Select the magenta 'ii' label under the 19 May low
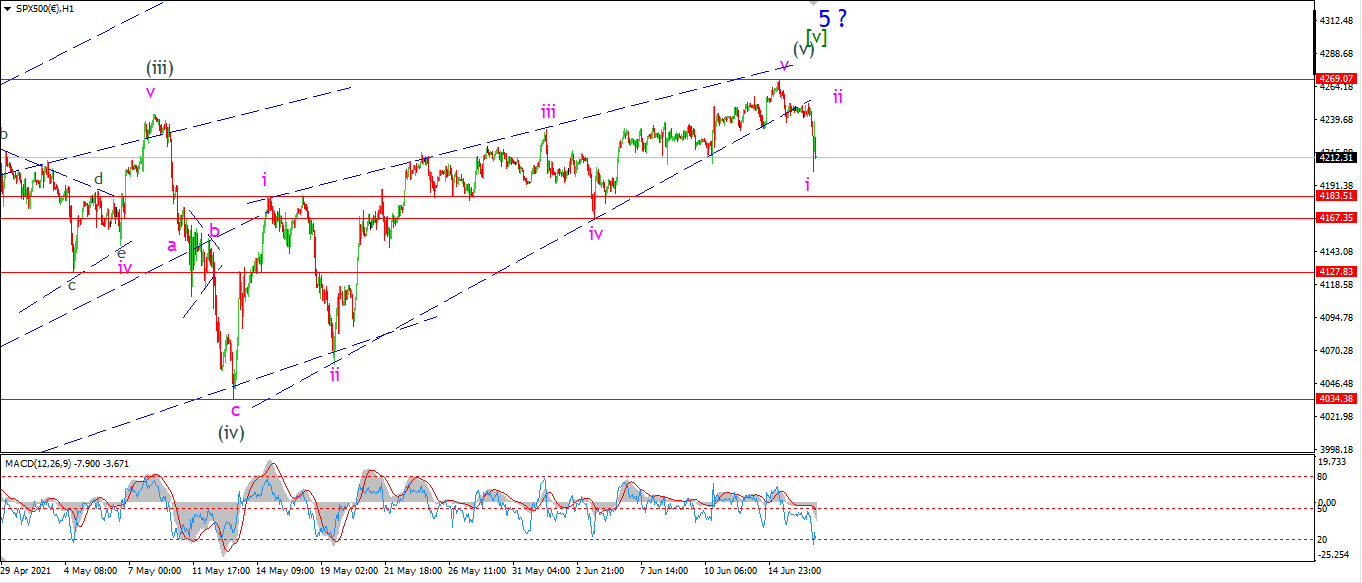 pos(335,374)
